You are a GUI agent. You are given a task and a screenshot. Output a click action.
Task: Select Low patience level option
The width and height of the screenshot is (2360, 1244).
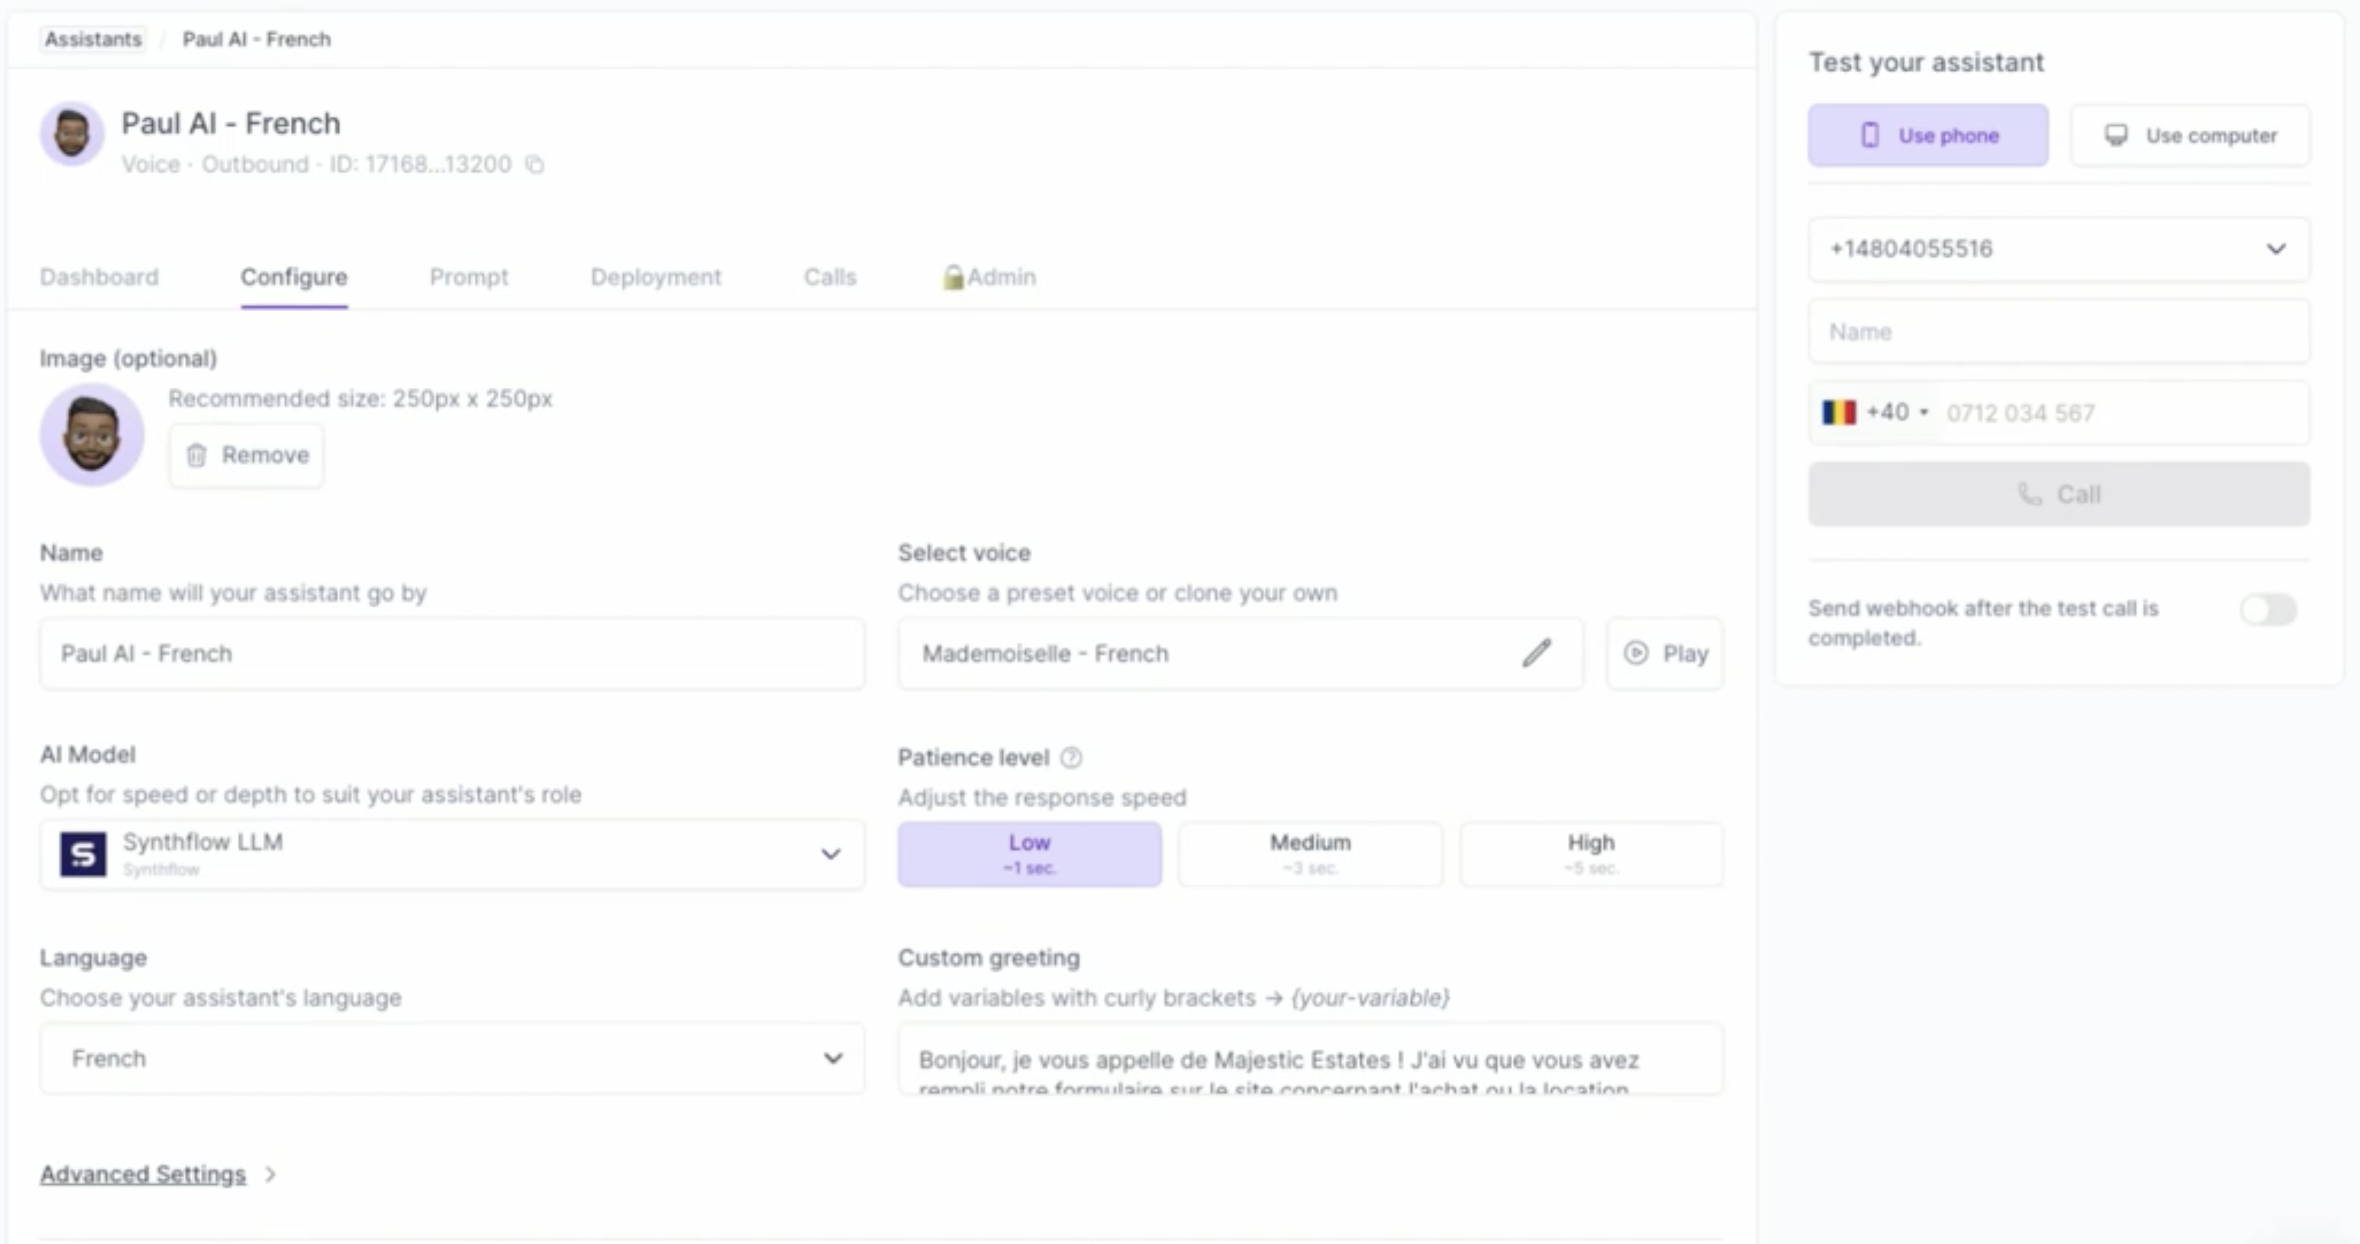click(1029, 853)
